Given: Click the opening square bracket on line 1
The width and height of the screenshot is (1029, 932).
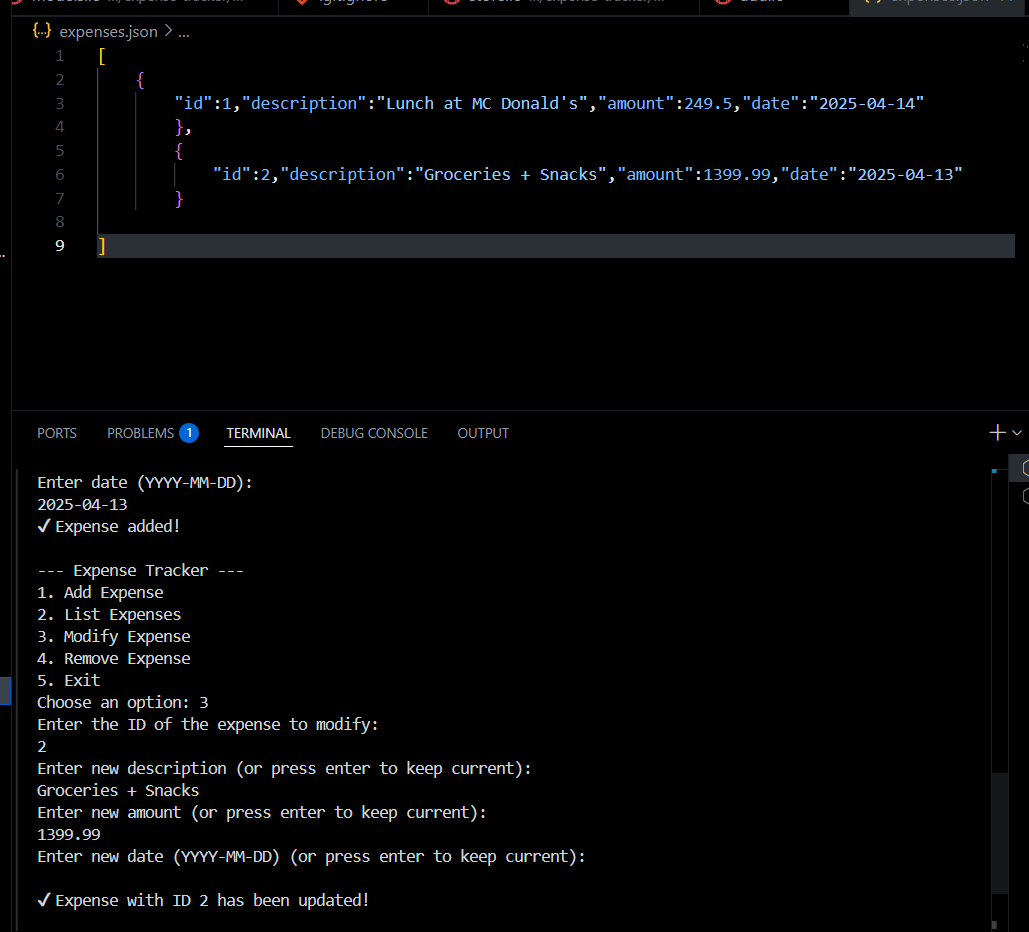Looking at the screenshot, I should pos(102,56).
